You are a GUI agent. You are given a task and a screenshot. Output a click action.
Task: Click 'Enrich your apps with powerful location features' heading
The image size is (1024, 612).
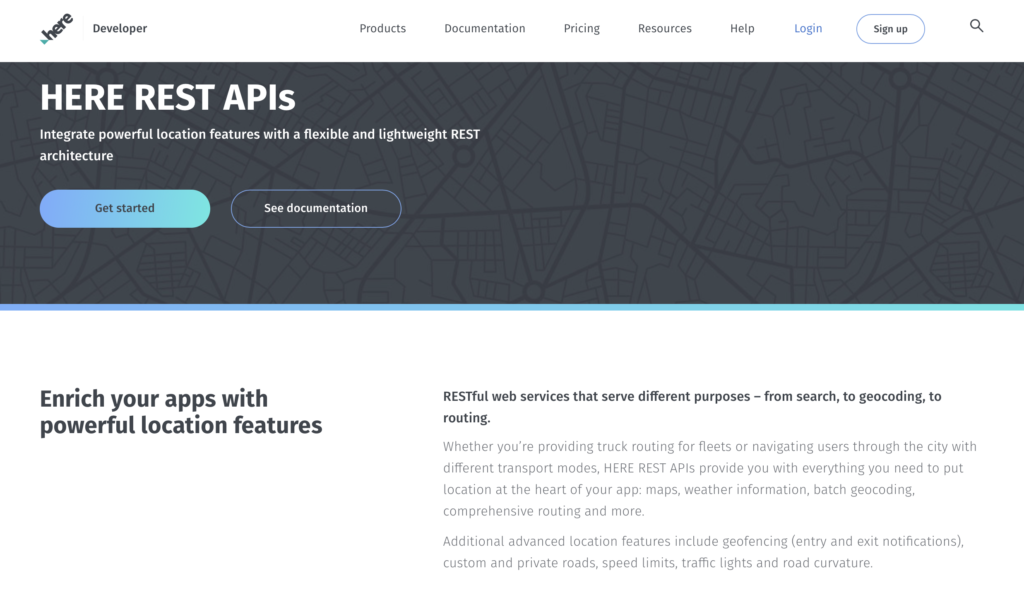coord(181,412)
